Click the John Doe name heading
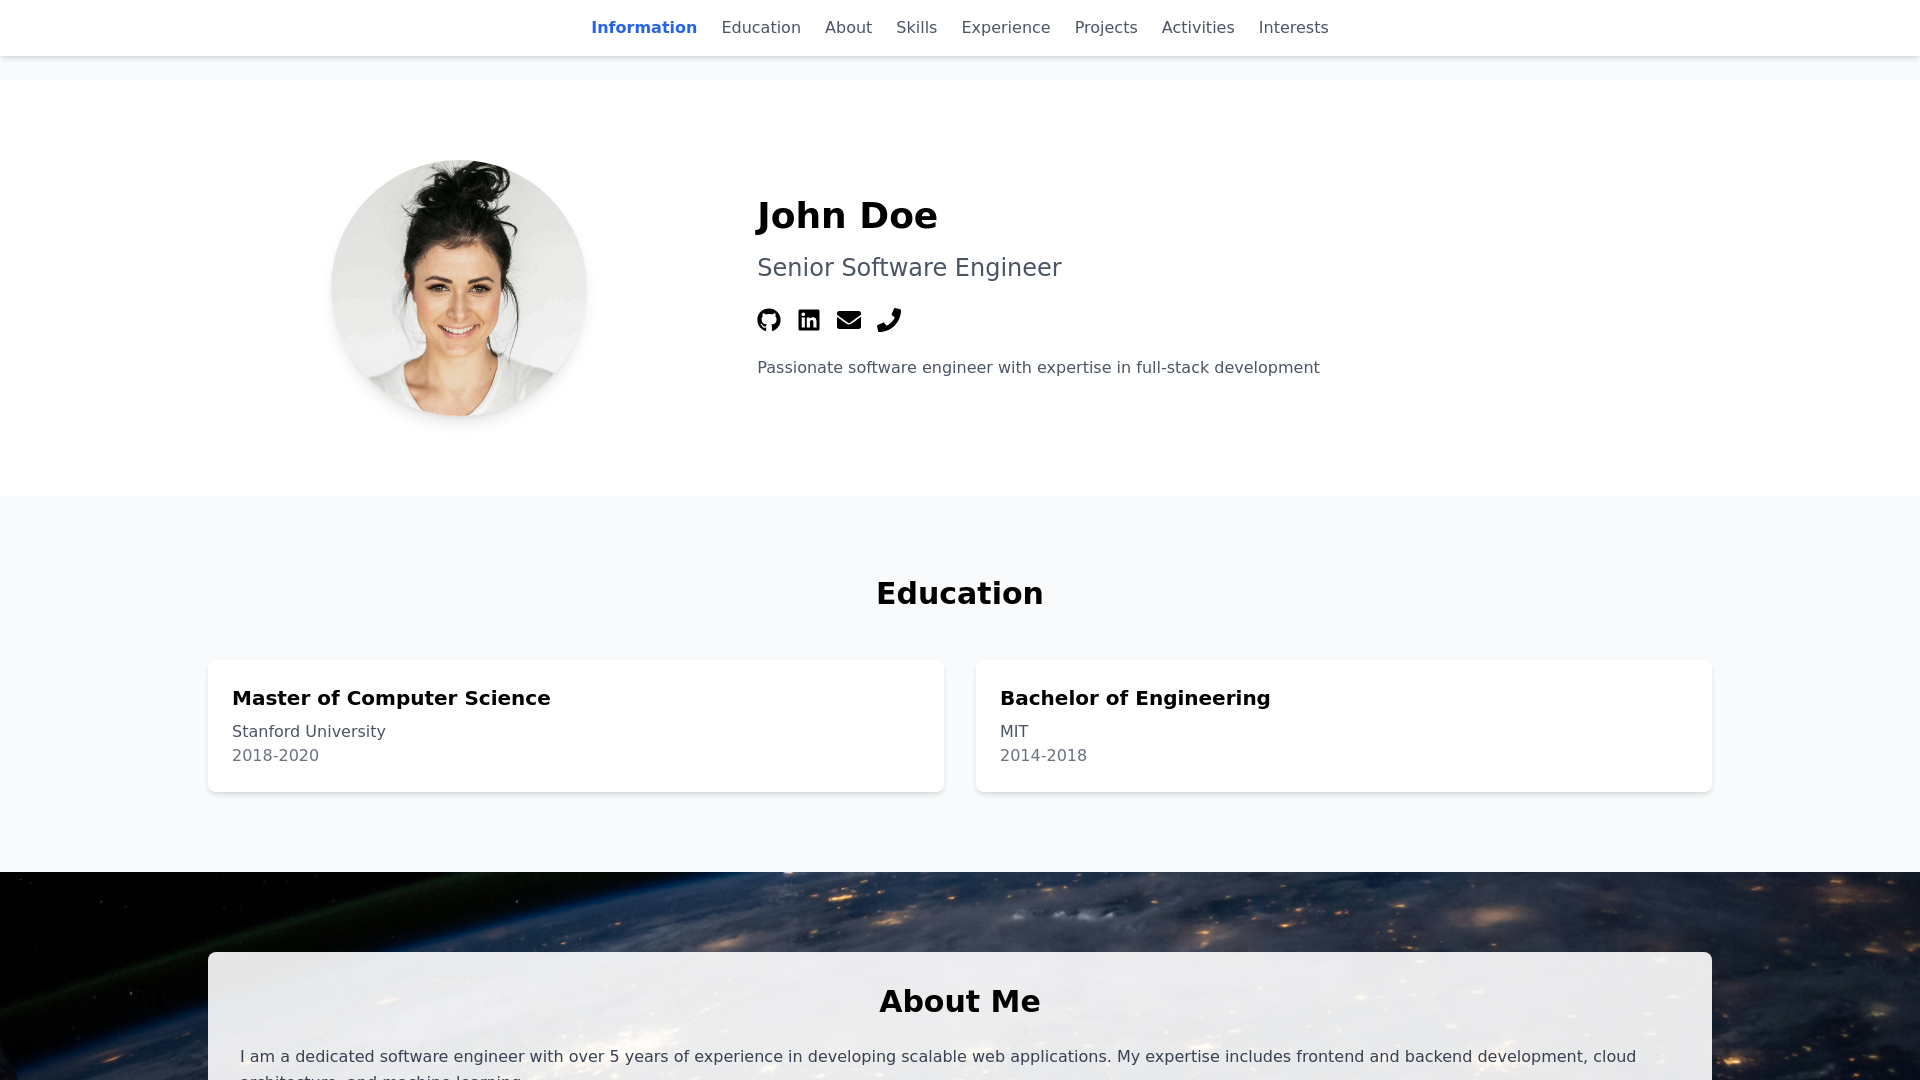Viewport: 1920px width, 1080px height. 847,216
